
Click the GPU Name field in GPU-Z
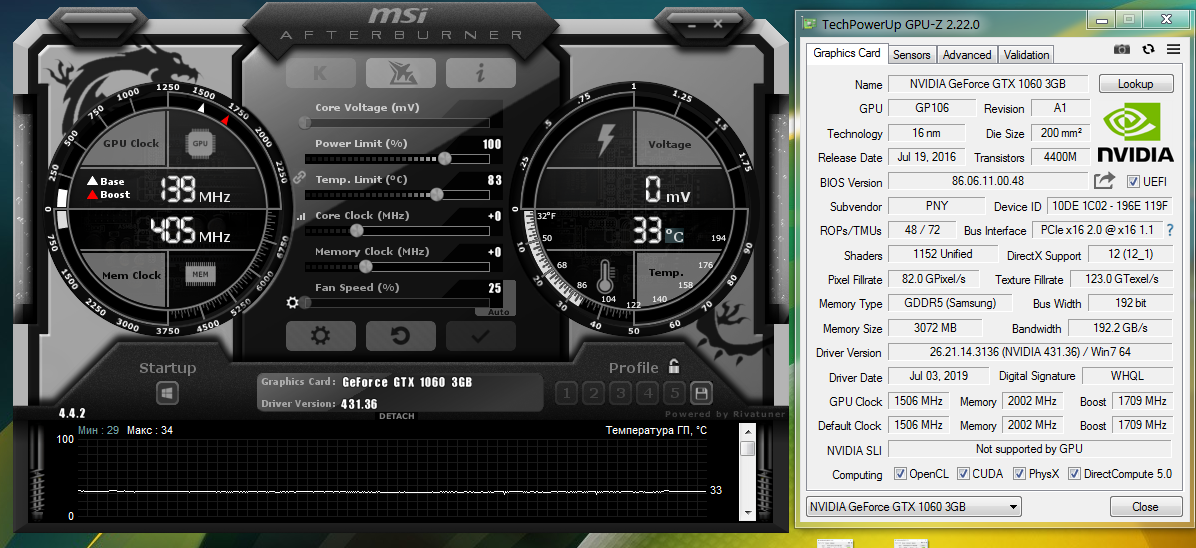click(989, 84)
